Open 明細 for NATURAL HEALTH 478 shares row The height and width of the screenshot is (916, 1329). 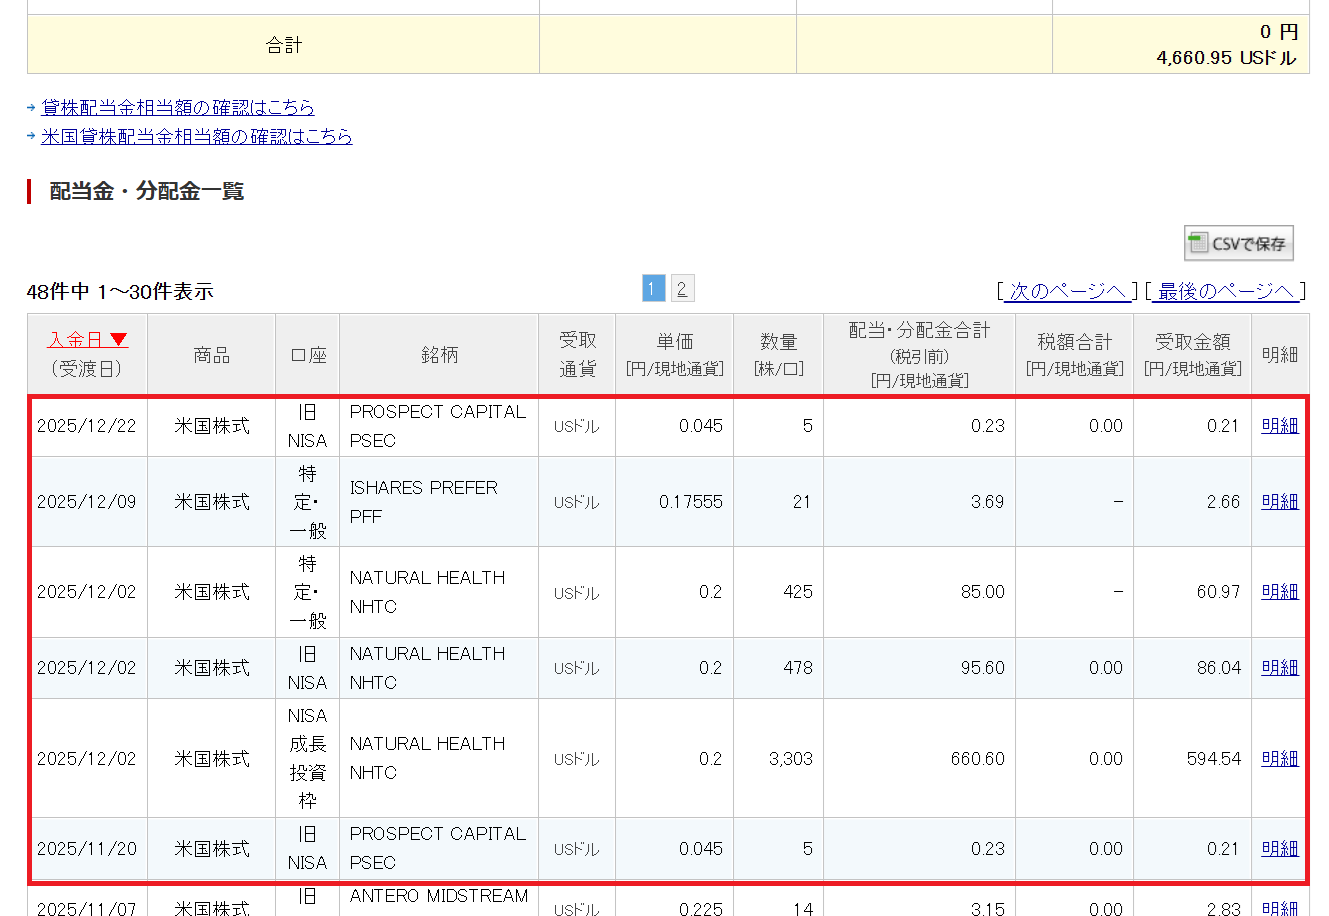coord(1279,668)
